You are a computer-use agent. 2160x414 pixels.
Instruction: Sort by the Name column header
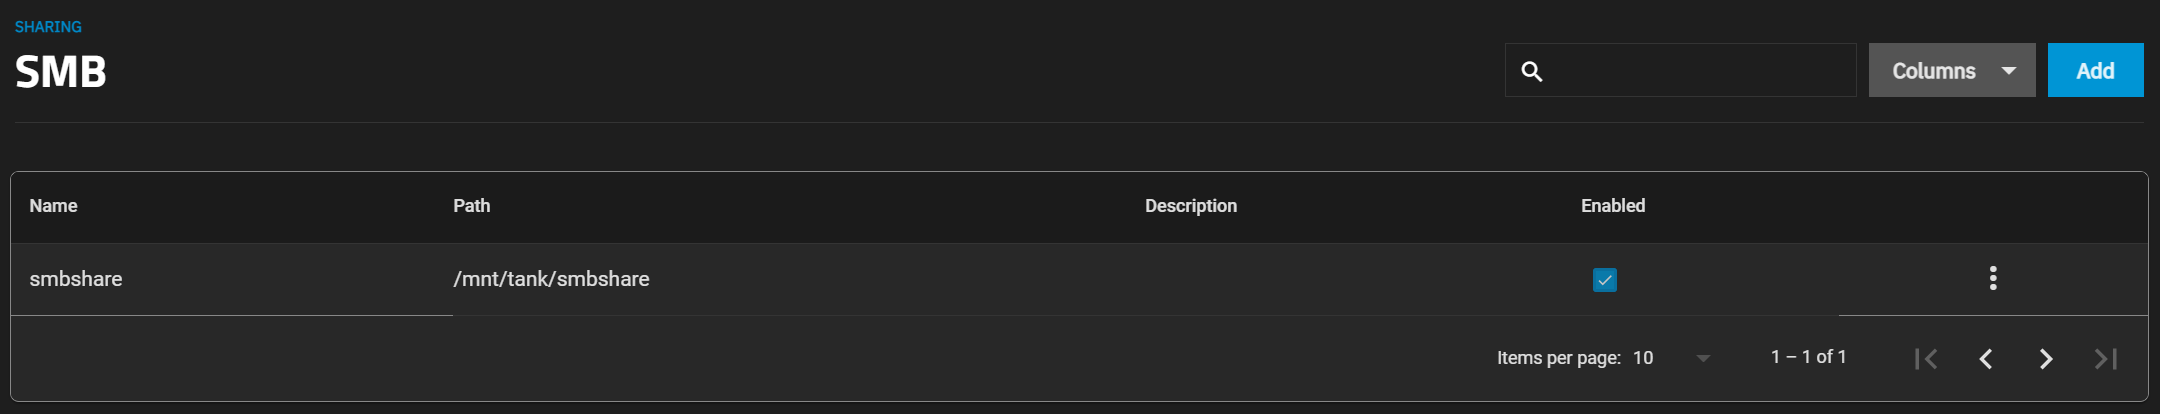53,206
